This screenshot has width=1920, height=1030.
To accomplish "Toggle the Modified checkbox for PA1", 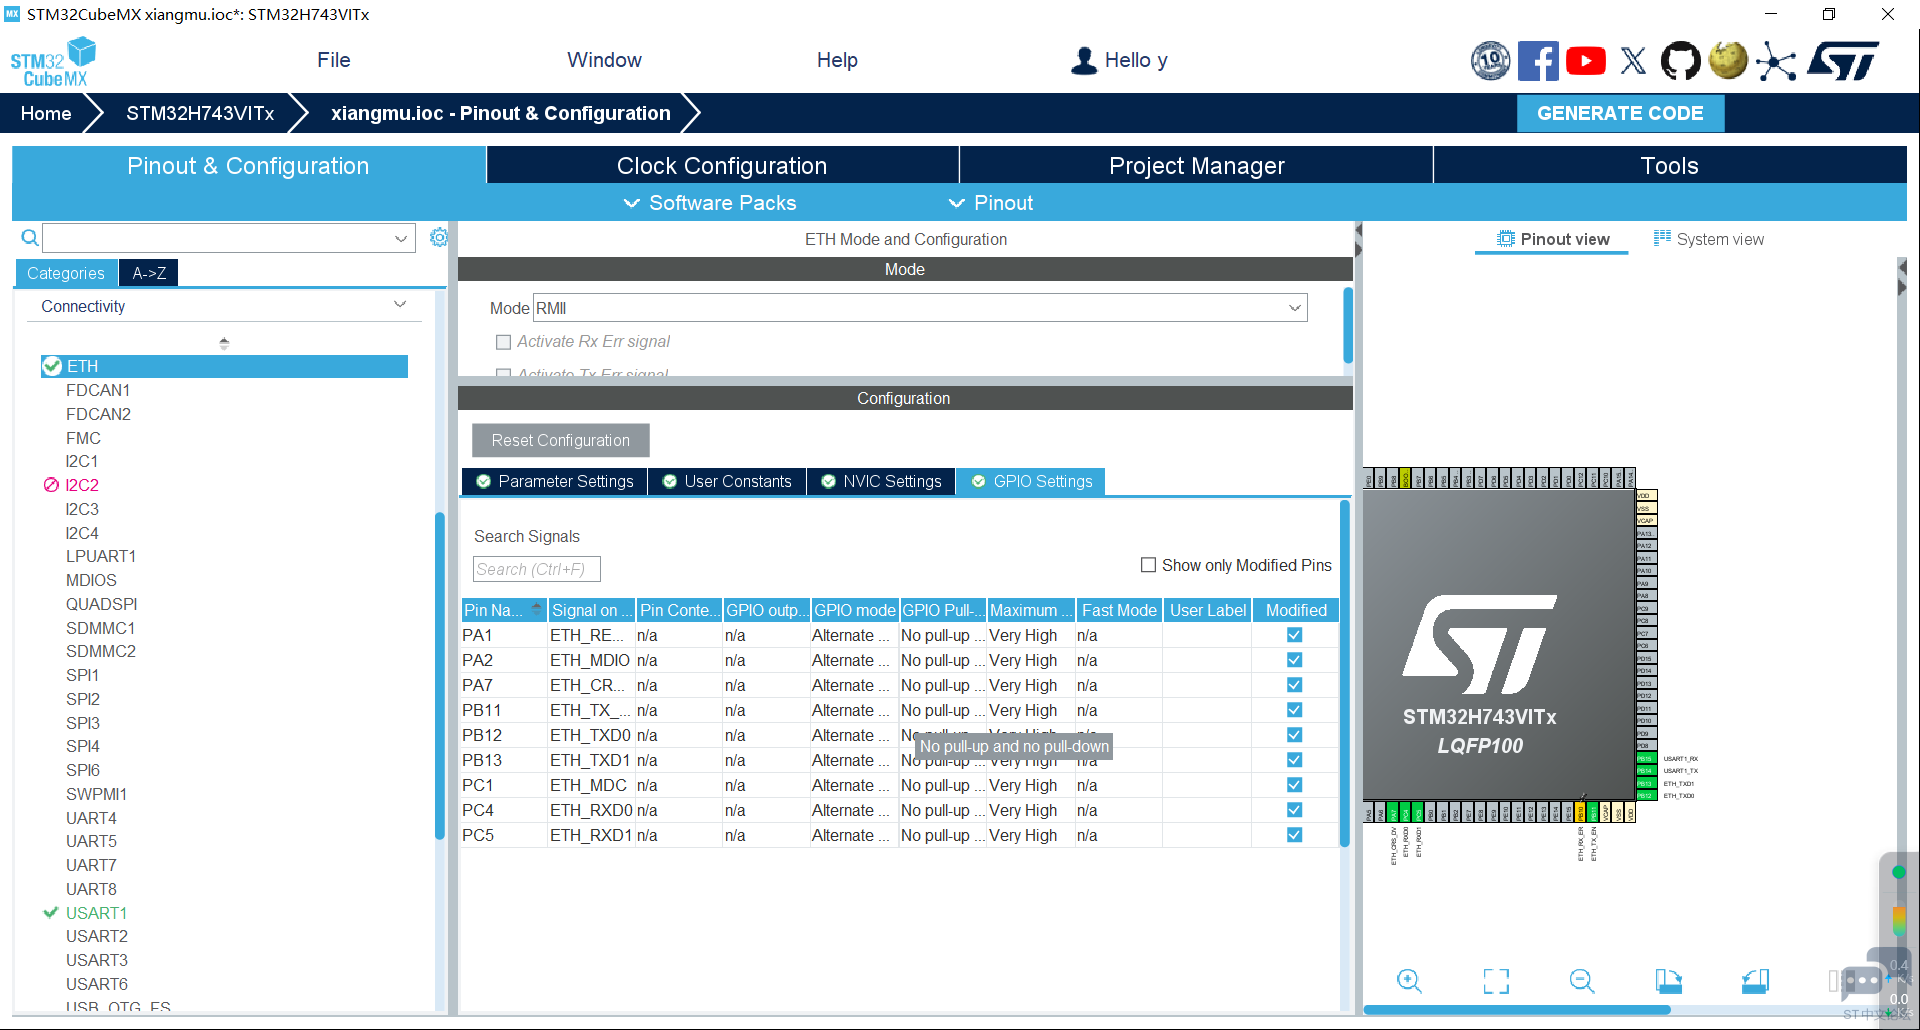I will point(1294,635).
